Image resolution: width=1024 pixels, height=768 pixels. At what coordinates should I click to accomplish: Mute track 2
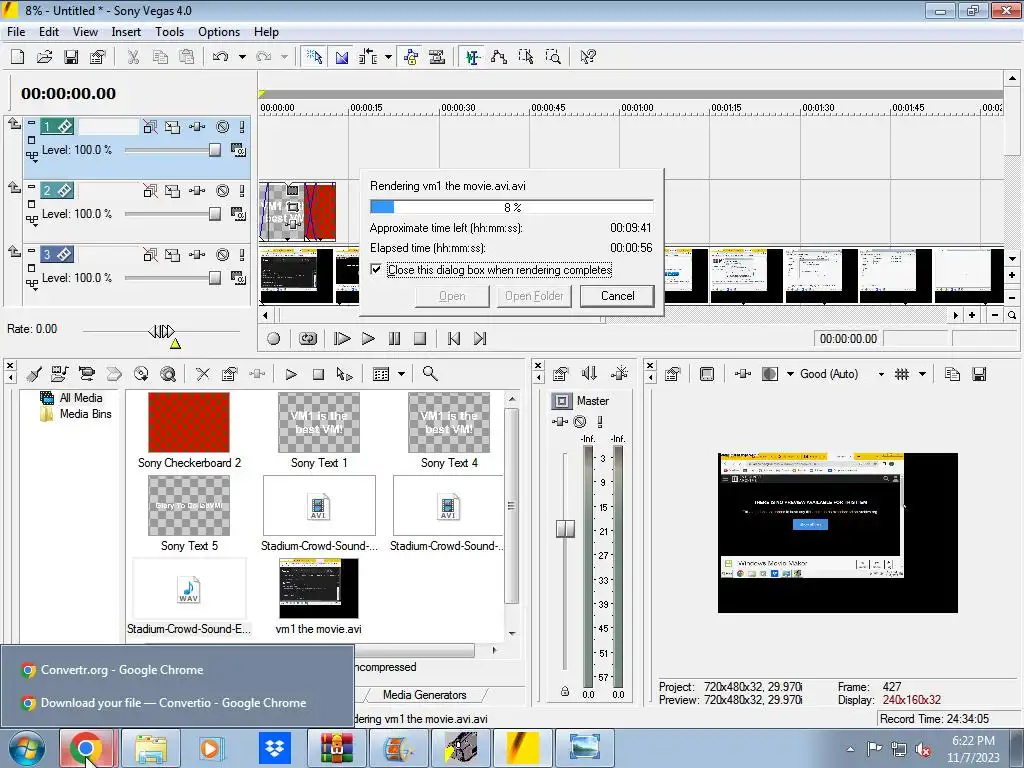click(x=223, y=191)
